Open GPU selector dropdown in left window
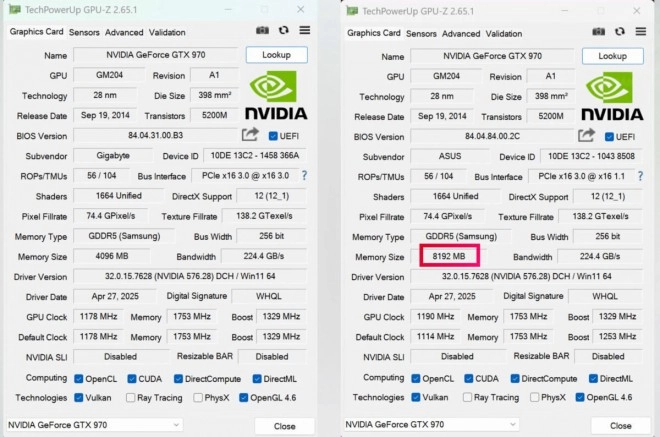Viewport: 660px width, 437px height. coord(95,425)
